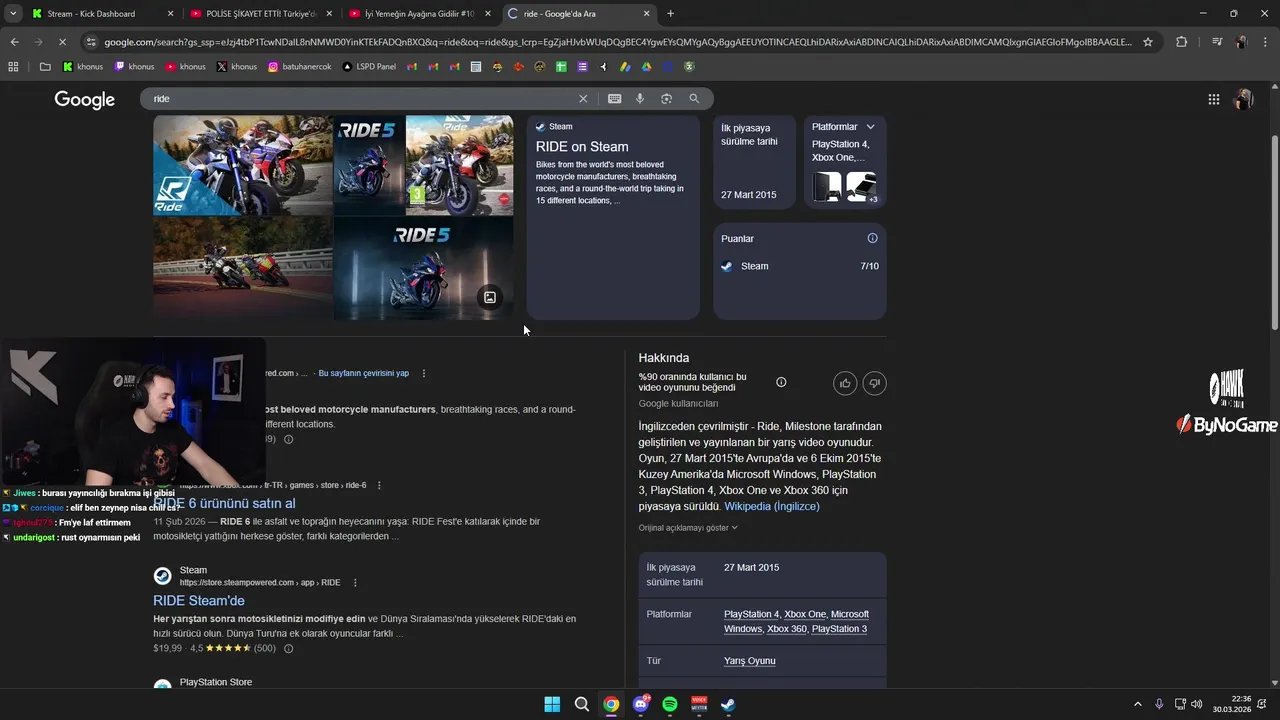Like this video game with thumbs up
This screenshot has height=720, width=1280.
[845, 383]
